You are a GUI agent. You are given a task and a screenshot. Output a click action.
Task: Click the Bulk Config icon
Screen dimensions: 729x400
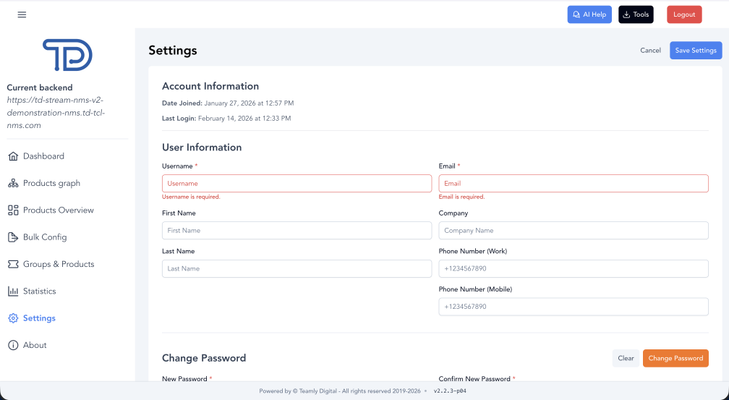click(x=13, y=238)
